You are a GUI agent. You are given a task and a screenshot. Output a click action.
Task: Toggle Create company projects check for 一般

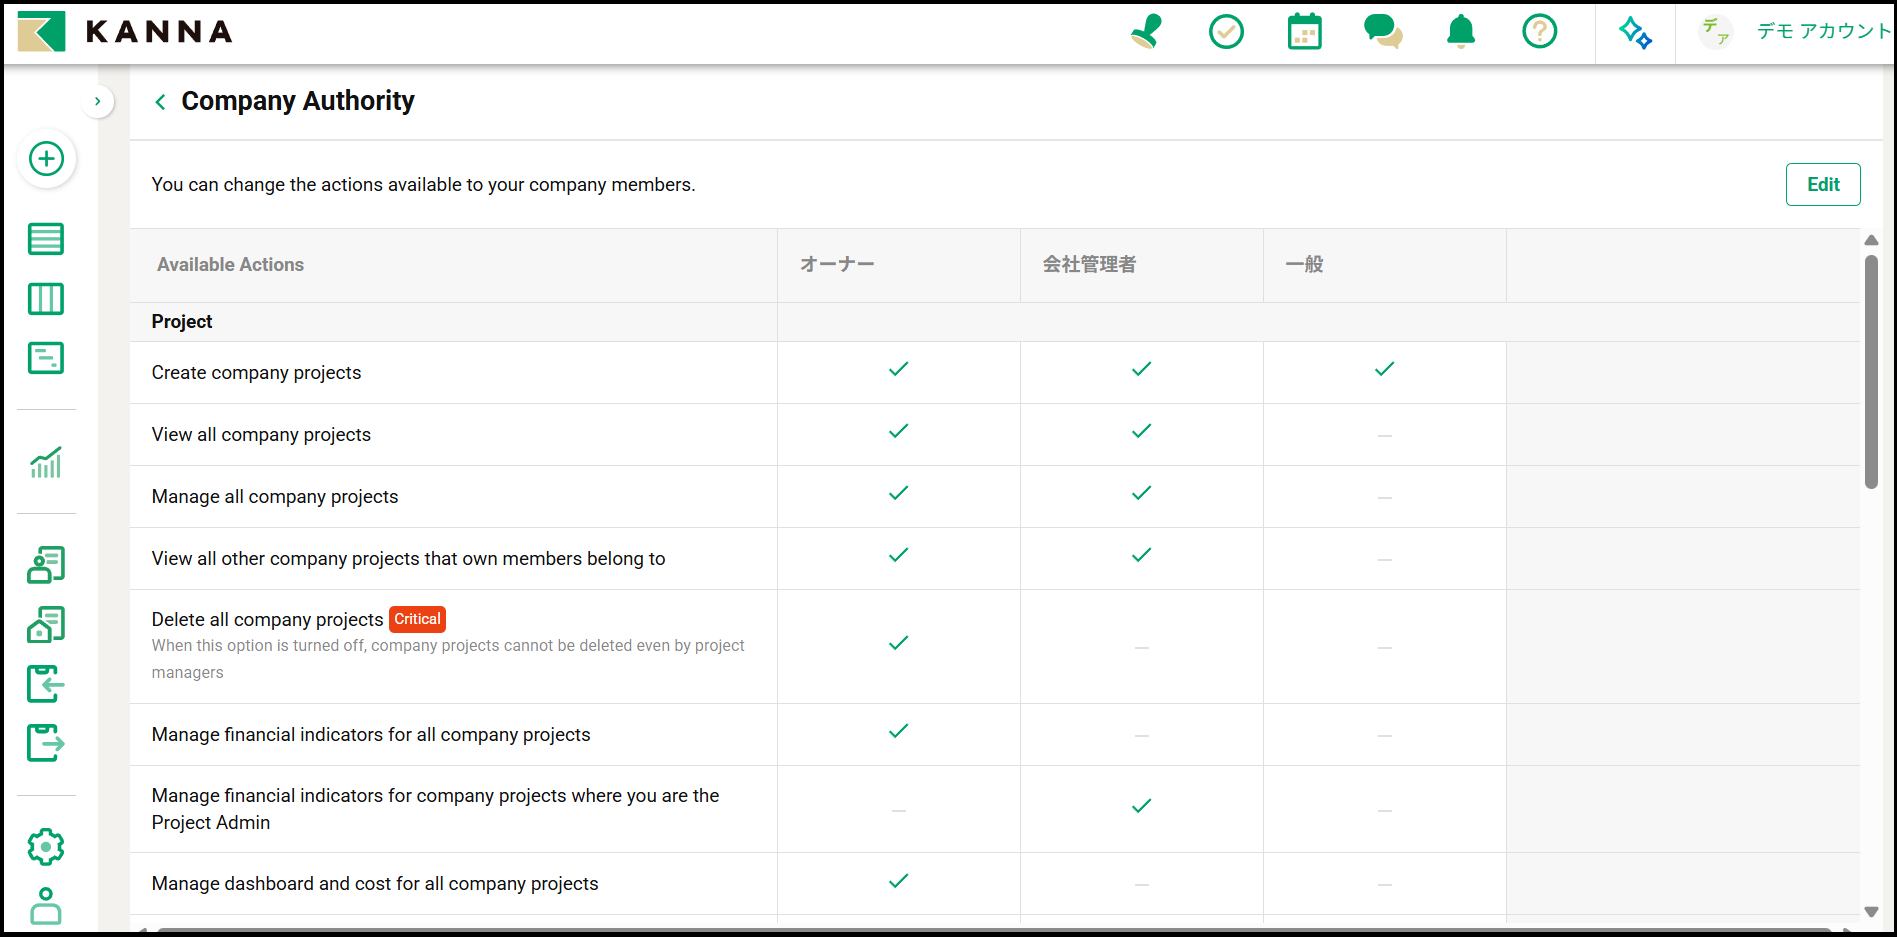tap(1384, 369)
